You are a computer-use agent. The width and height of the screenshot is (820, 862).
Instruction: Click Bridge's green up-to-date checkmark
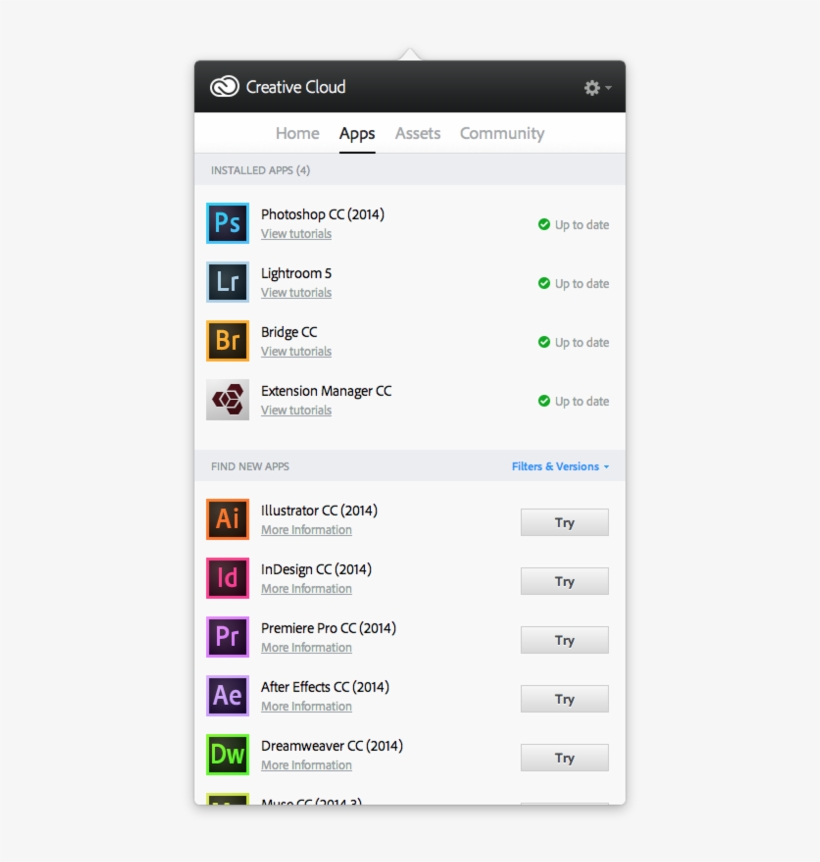tap(544, 342)
